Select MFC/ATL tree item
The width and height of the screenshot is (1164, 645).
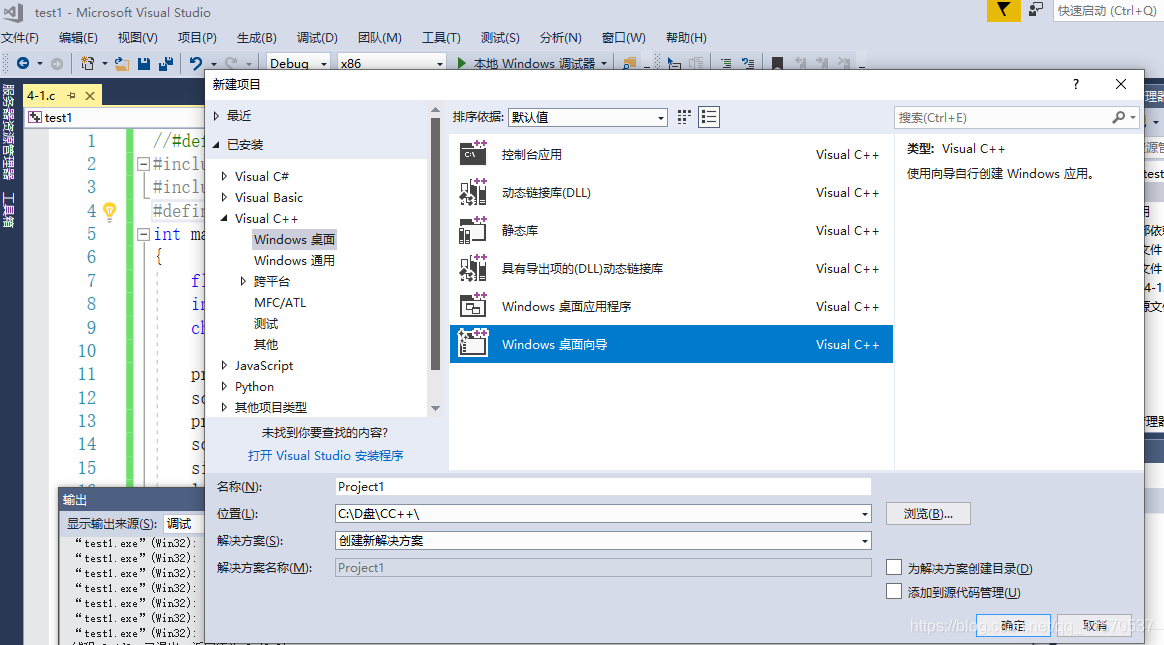(280, 302)
